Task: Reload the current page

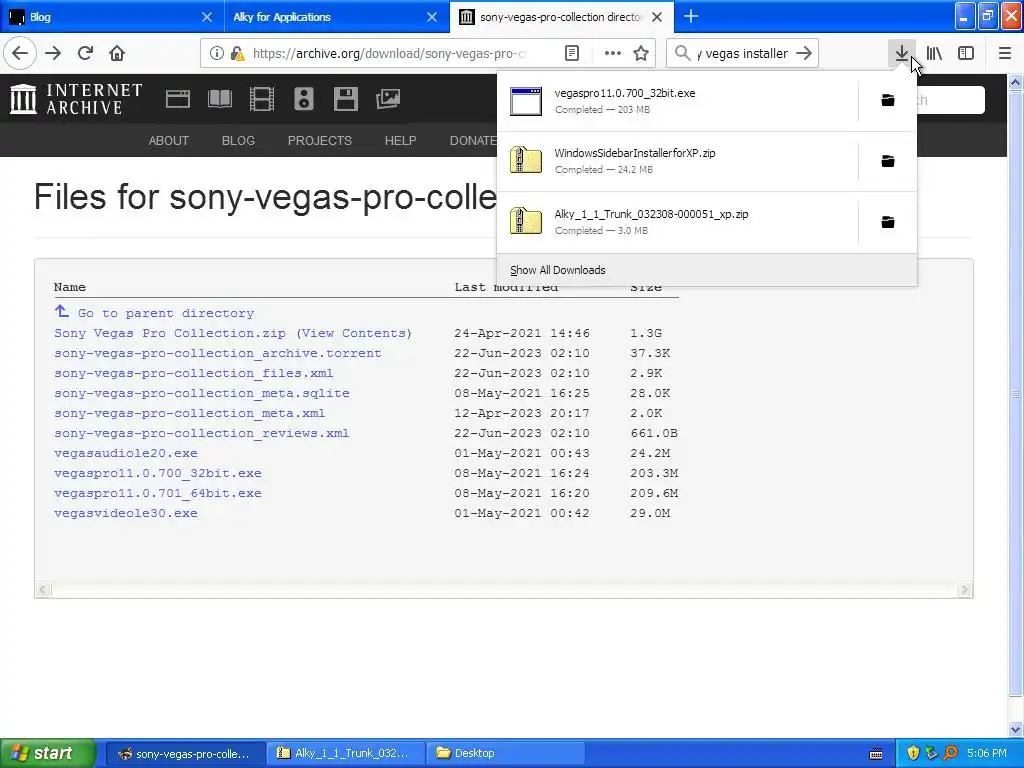Action: pos(85,54)
